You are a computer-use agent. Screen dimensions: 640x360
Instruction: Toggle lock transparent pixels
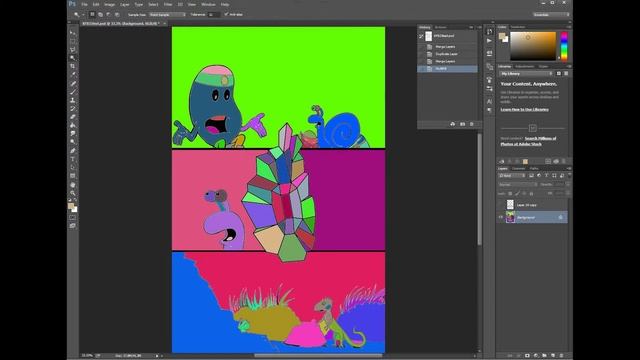click(510, 193)
